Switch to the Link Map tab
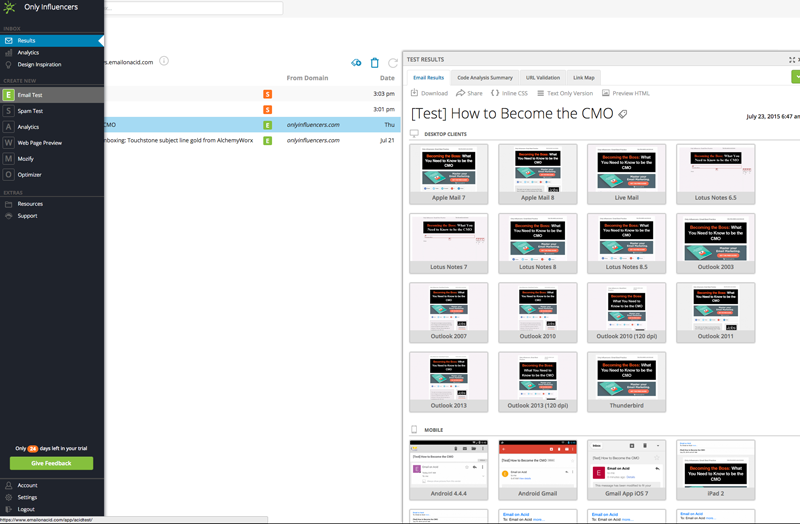This screenshot has width=800, height=524. 584,78
